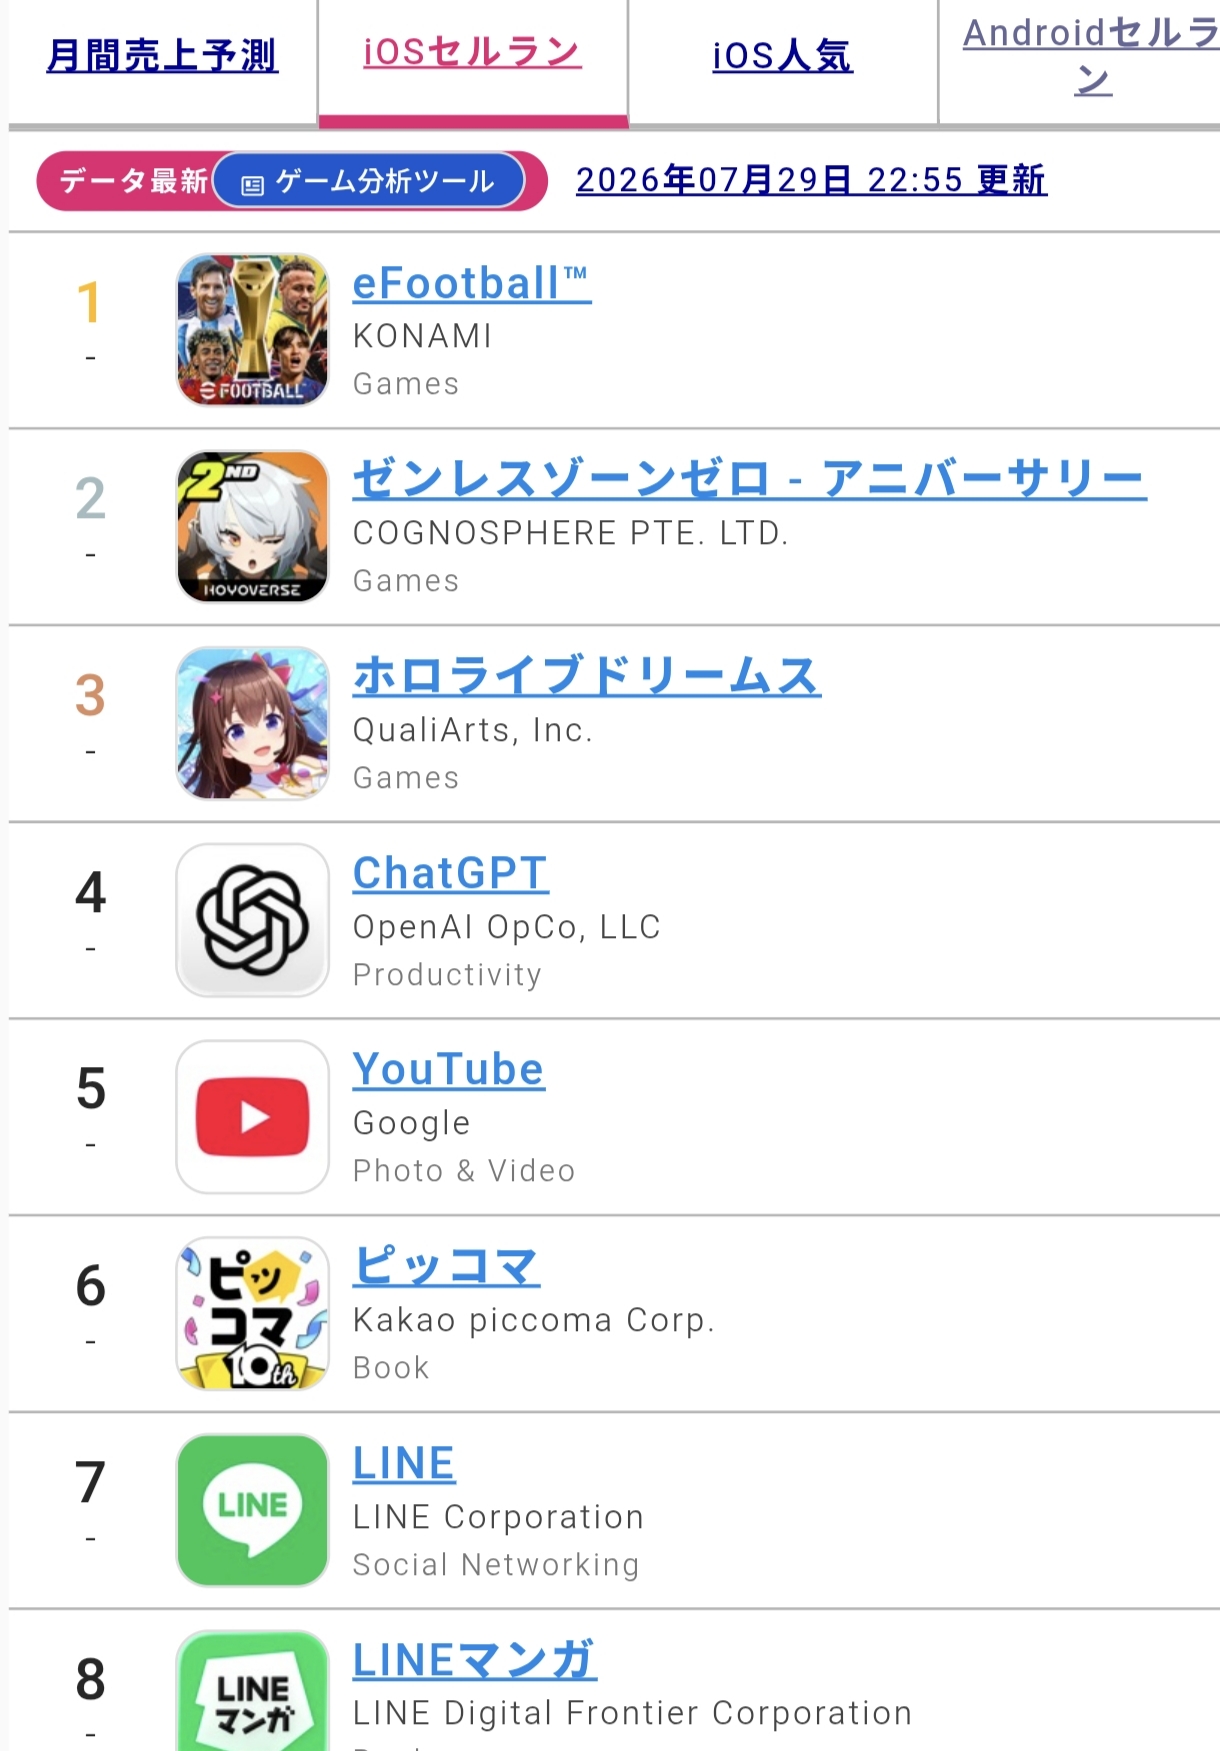Tap the LINE Manga app icon

pos(252,1691)
